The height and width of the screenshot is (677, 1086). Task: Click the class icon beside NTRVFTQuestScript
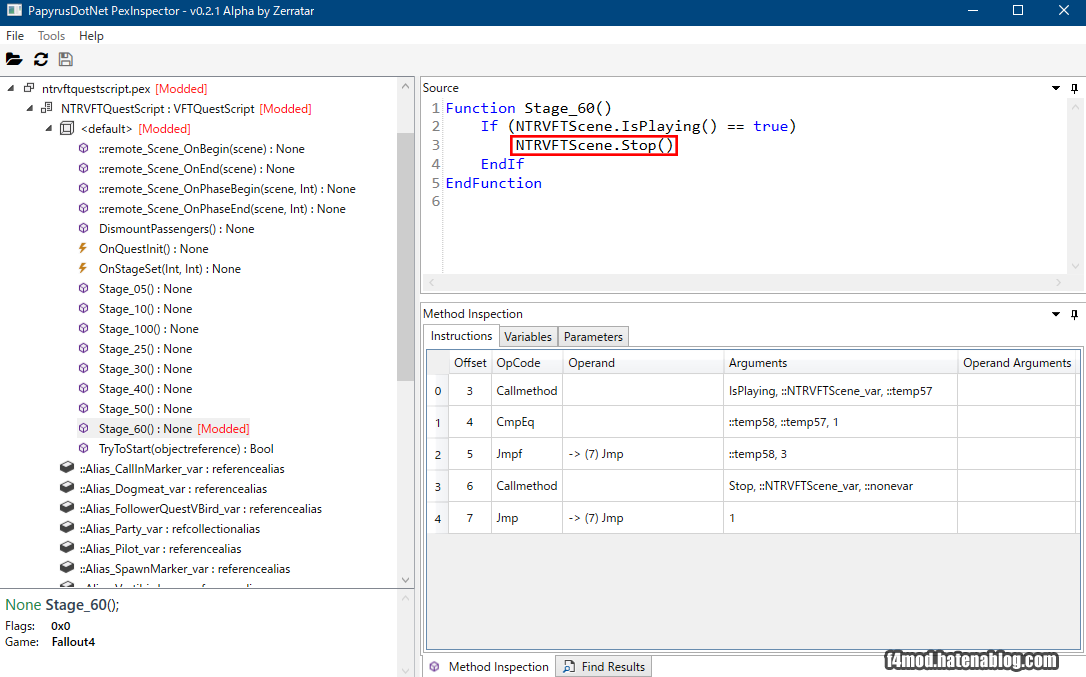coord(47,108)
